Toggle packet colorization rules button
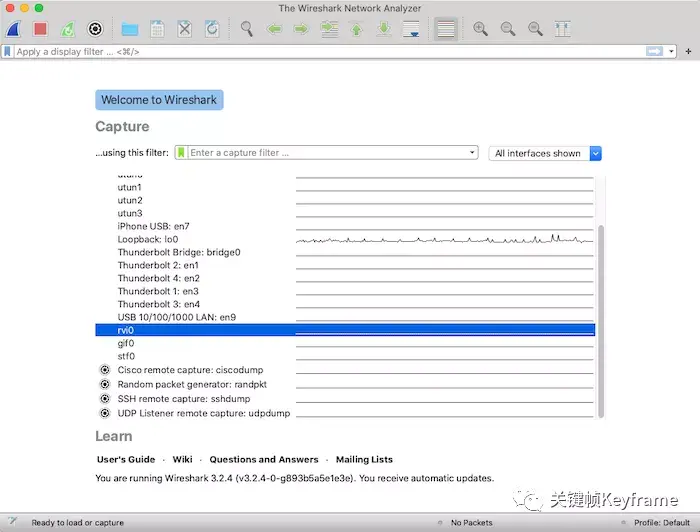700x532 pixels. (446, 29)
